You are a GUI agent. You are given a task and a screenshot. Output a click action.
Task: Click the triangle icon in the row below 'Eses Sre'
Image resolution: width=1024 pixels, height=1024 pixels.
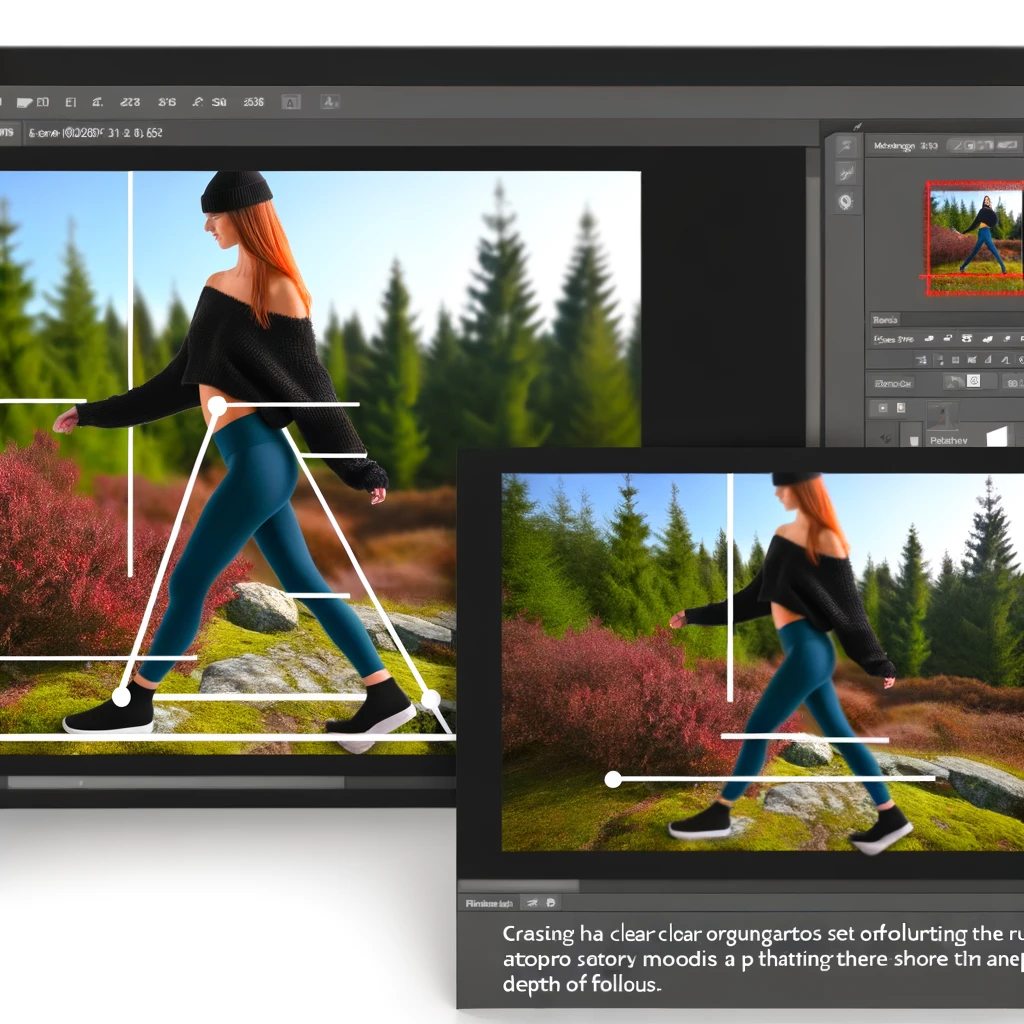click(x=988, y=360)
